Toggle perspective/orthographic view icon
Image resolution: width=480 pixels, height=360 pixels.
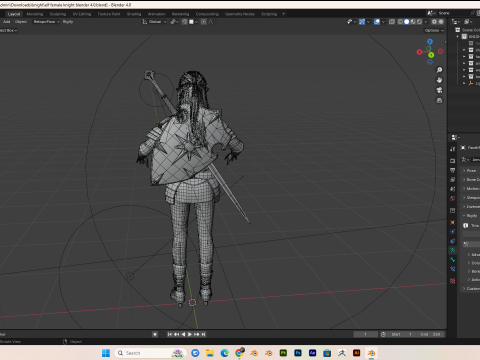point(439,100)
